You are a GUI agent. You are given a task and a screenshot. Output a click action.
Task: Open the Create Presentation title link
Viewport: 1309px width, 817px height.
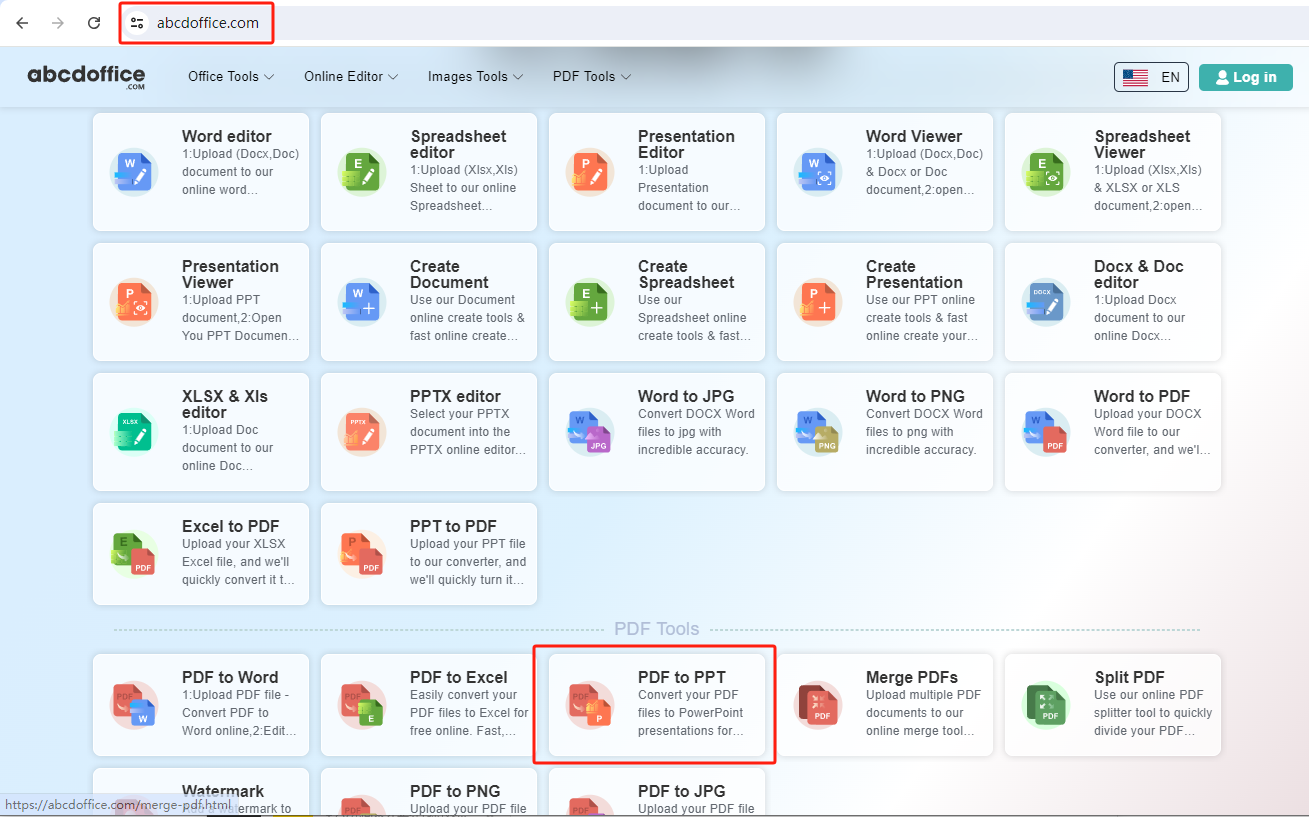coord(914,274)
